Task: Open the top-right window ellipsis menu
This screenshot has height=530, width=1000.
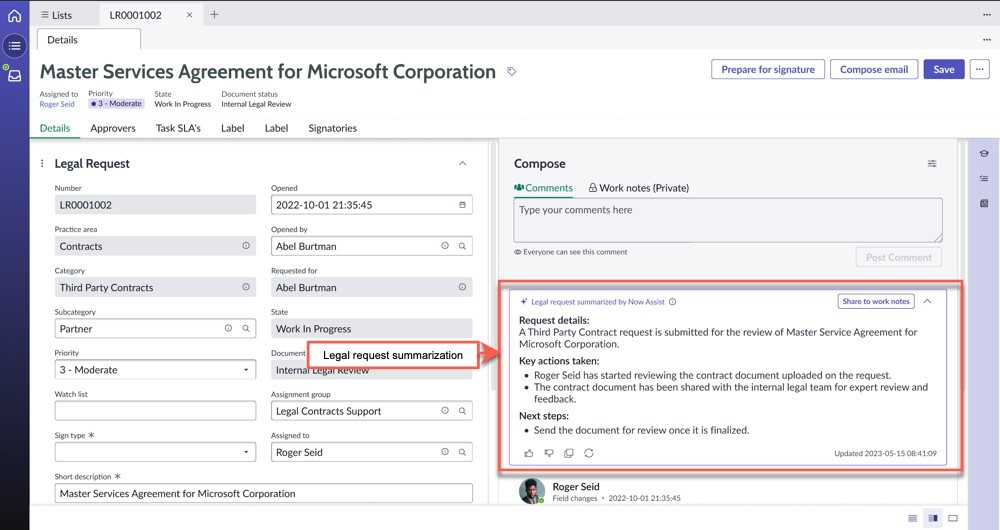Action: [987, 15]
